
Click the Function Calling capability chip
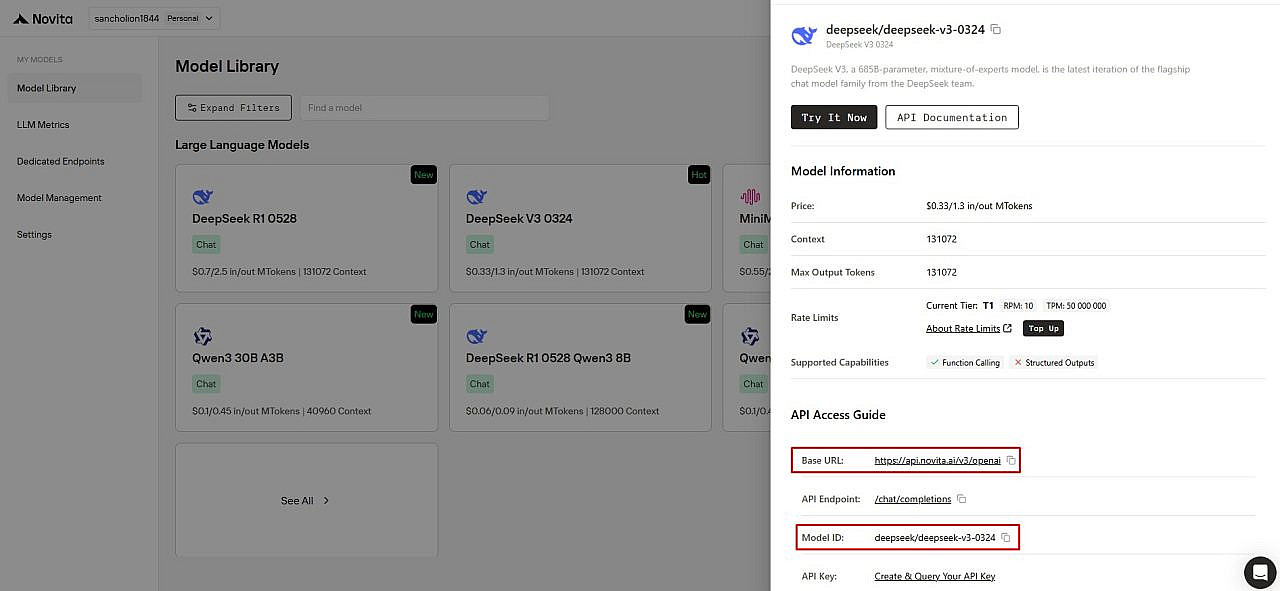(964, 363)
